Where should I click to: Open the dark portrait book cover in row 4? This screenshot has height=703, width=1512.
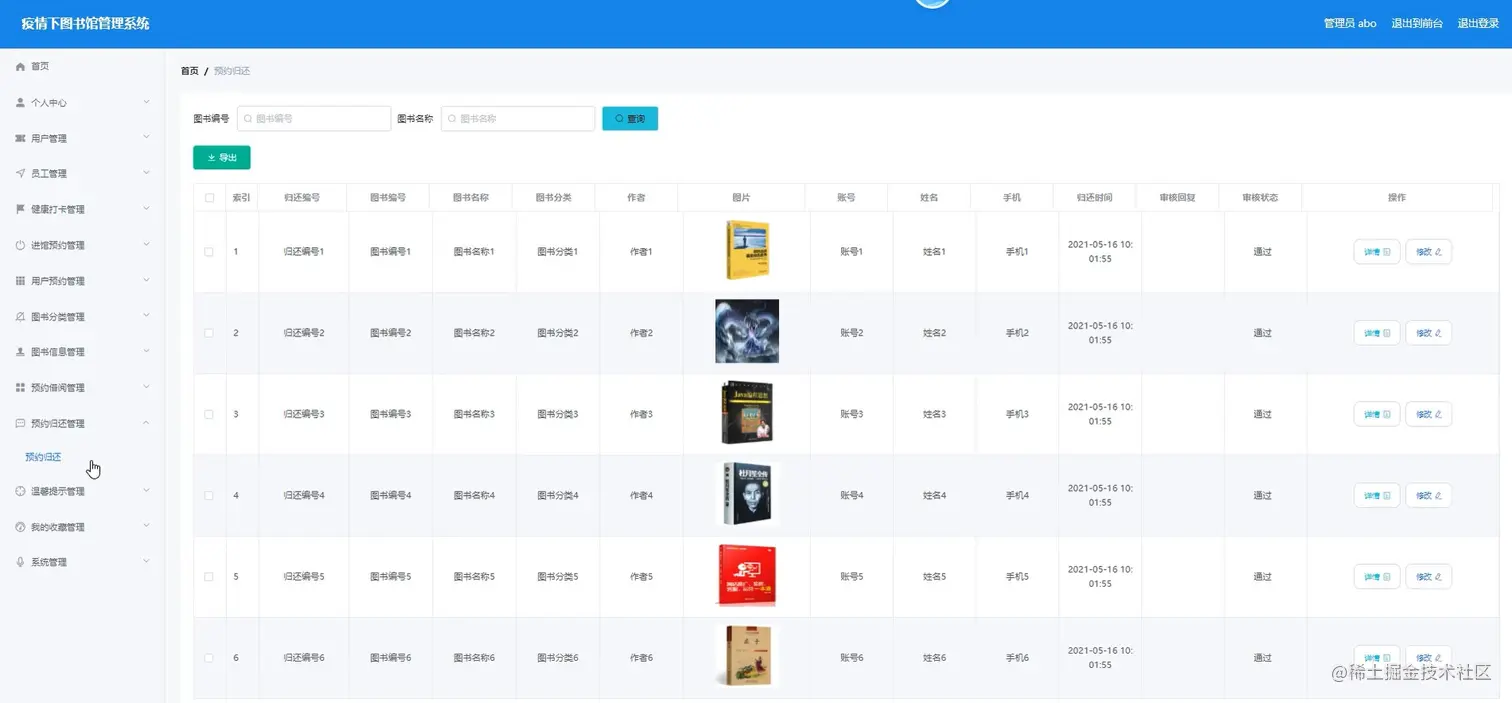pos(747,494)
